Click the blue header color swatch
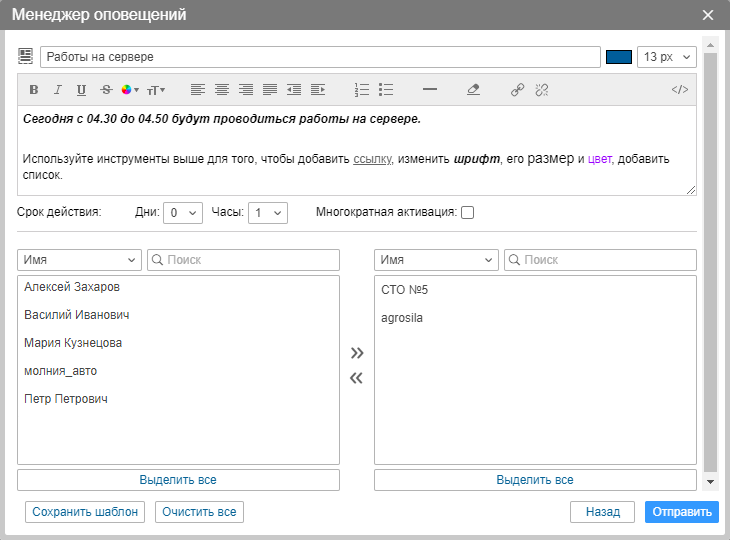 [x=619, y=57]
